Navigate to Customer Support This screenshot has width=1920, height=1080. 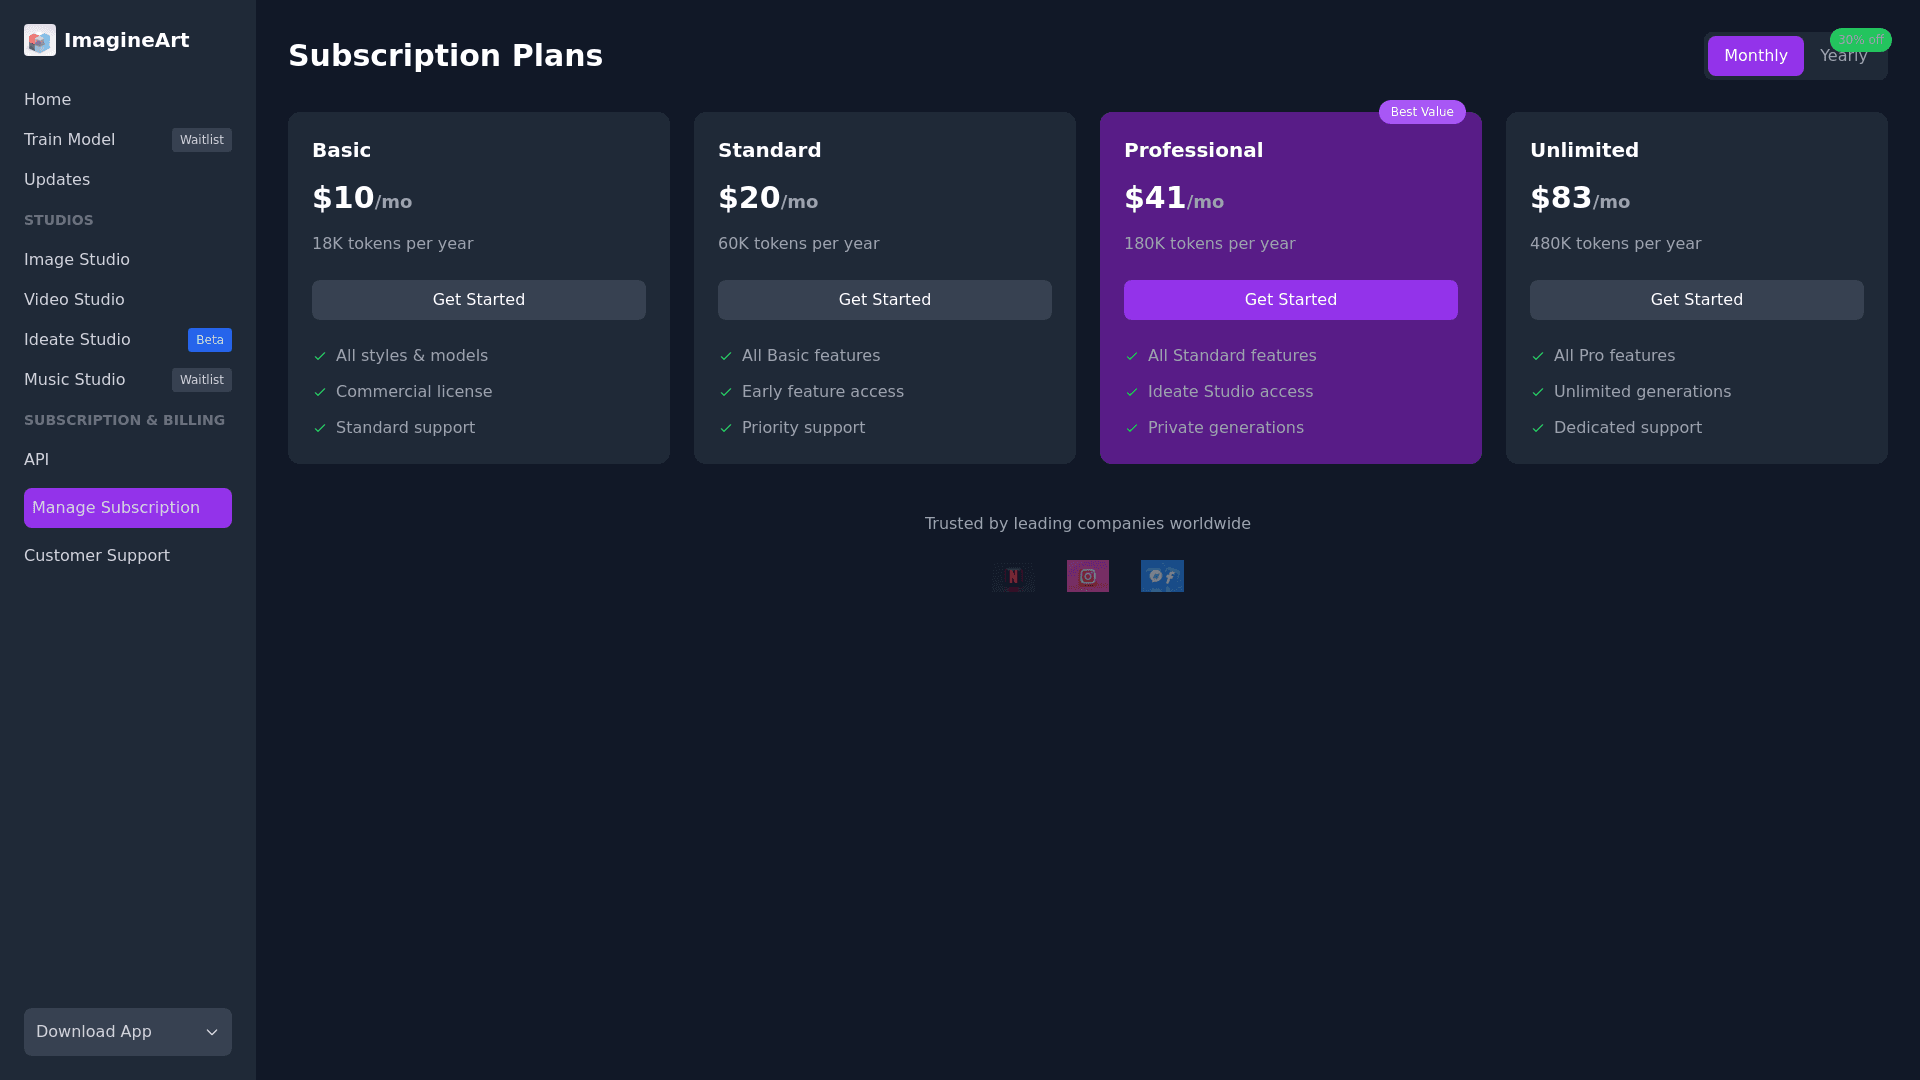[x=97, y=556]
